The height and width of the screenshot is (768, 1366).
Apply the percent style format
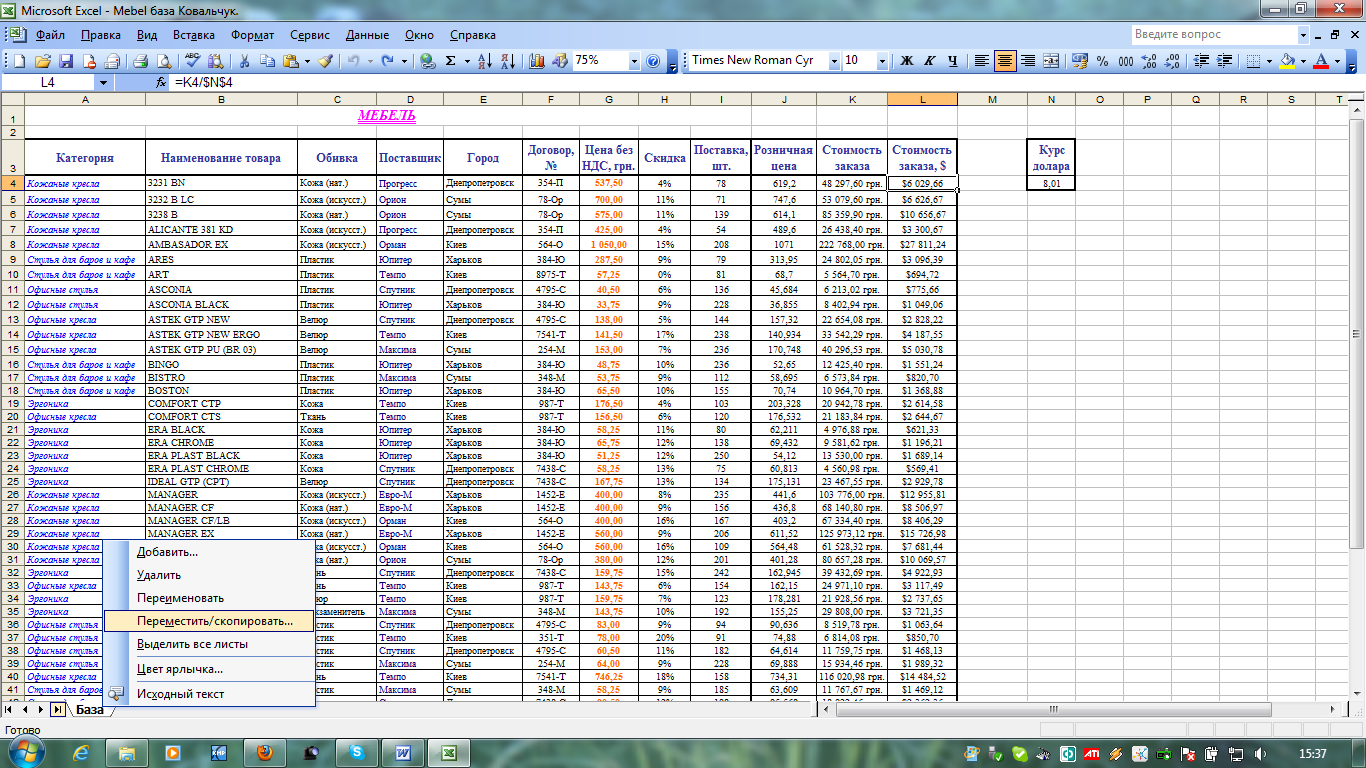(x=1102, y=61)
